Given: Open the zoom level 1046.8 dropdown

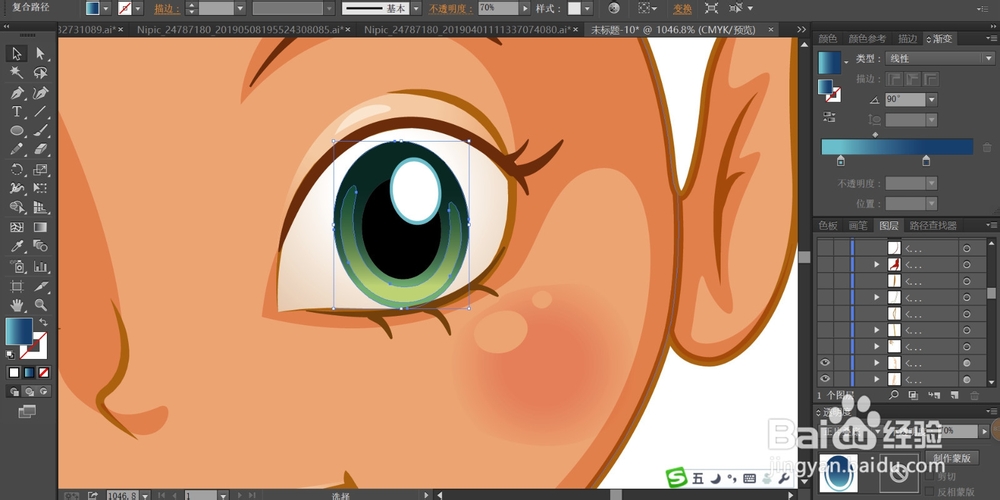Looking at the screenshot, I should [x=145, y=495].
